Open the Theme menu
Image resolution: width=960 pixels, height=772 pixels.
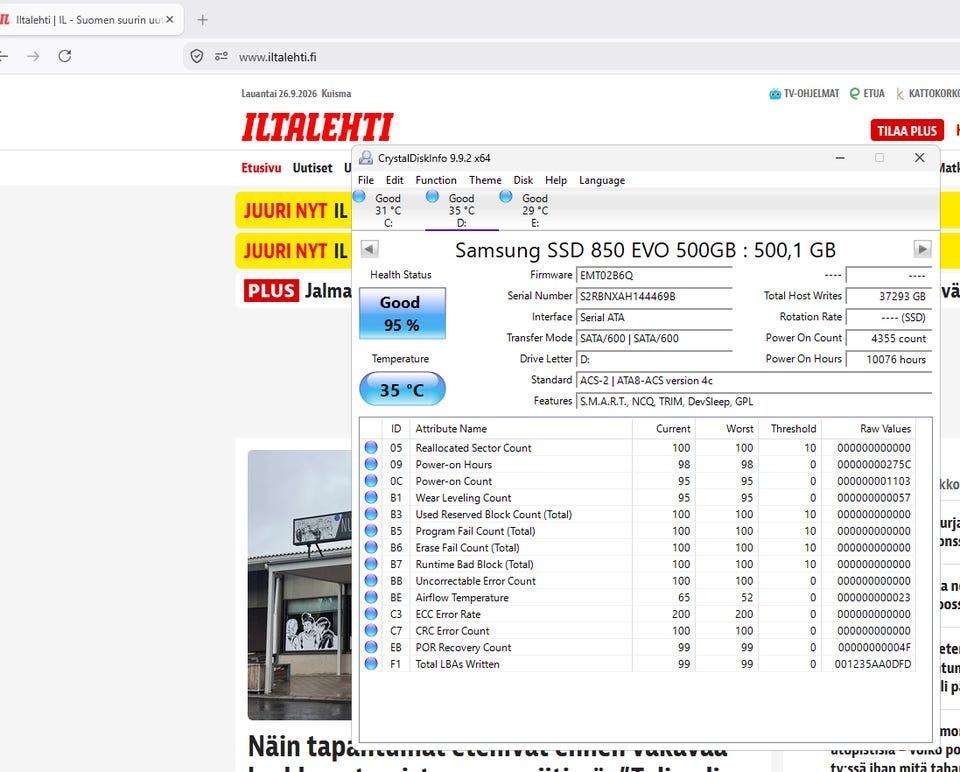pyautogui.click(x=485, y=180)
